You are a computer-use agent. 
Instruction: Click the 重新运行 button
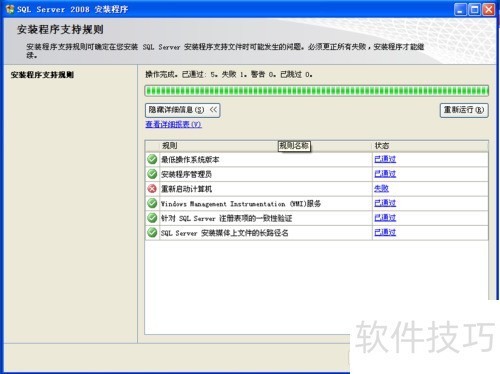464,110
